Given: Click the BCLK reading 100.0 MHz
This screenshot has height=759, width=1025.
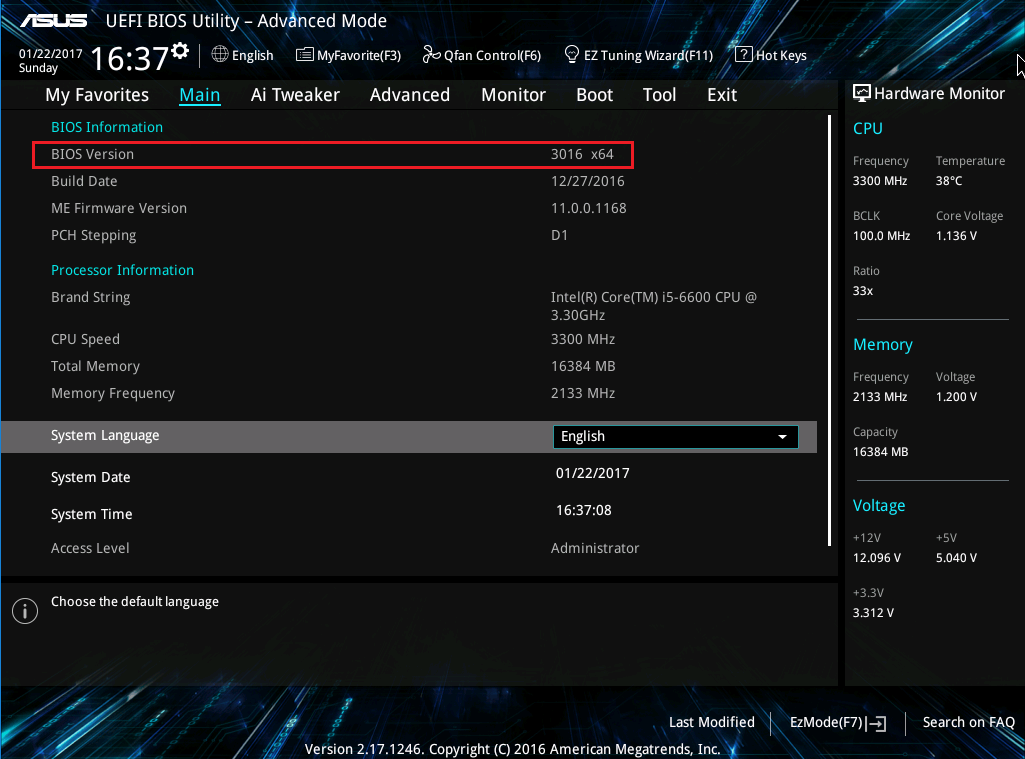Looking at the screenshot, I should point(881,236).
